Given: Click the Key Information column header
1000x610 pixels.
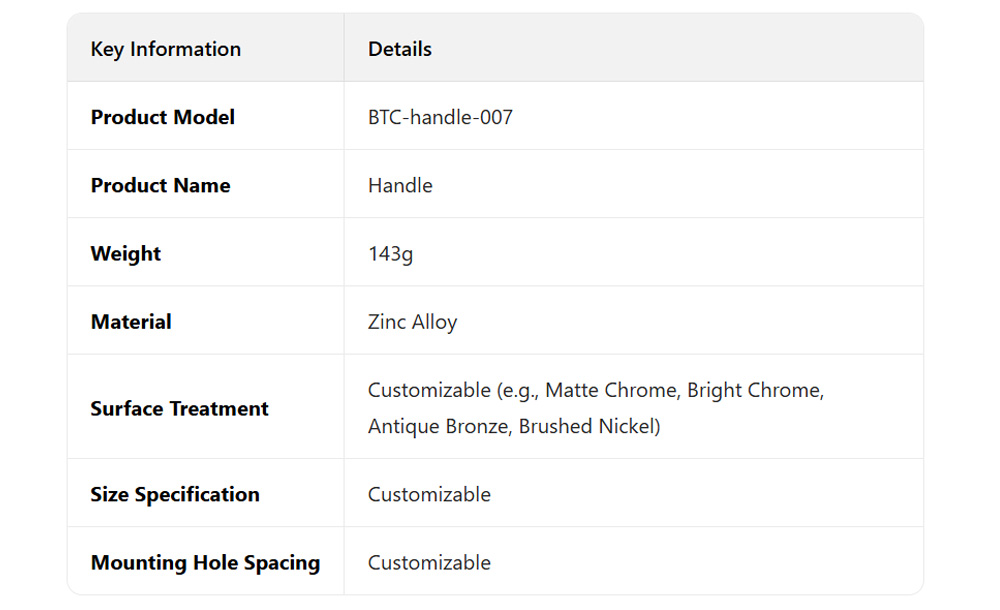Looking at the screenshot, I should click(x=166, y=49).
